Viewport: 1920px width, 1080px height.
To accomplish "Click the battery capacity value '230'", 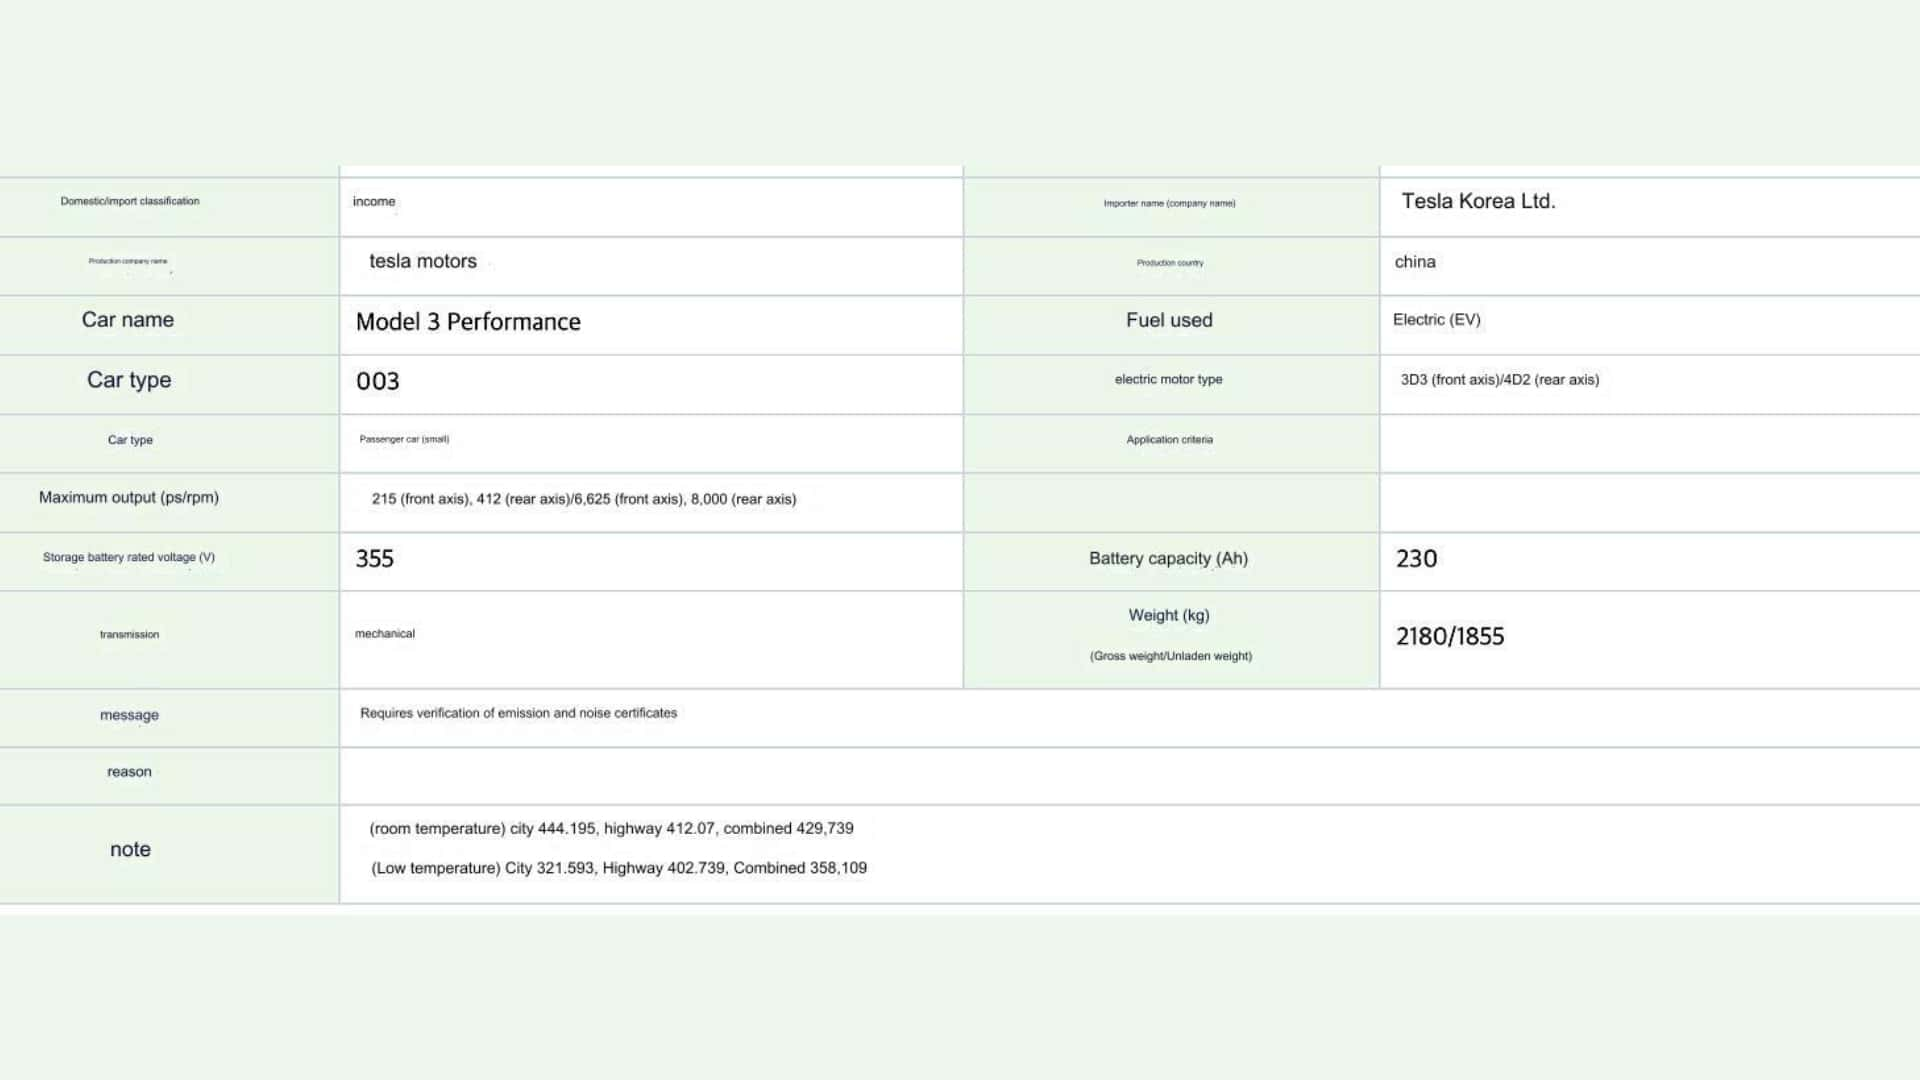I will click(1416, 559).
